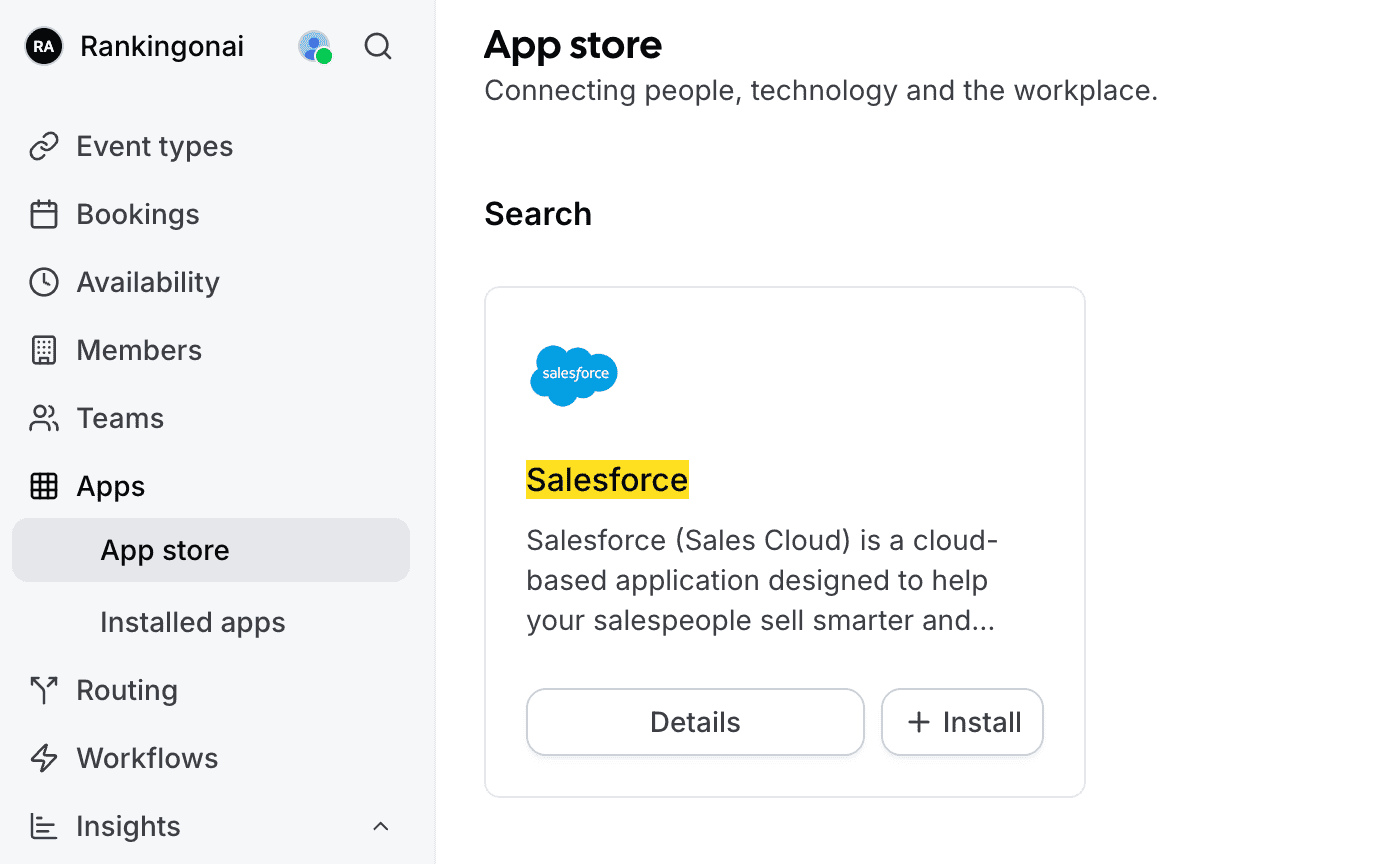Collapse the Insights section chevron
The width and height of the screenshot is (1384, 864).
click(x=381, y=826)
